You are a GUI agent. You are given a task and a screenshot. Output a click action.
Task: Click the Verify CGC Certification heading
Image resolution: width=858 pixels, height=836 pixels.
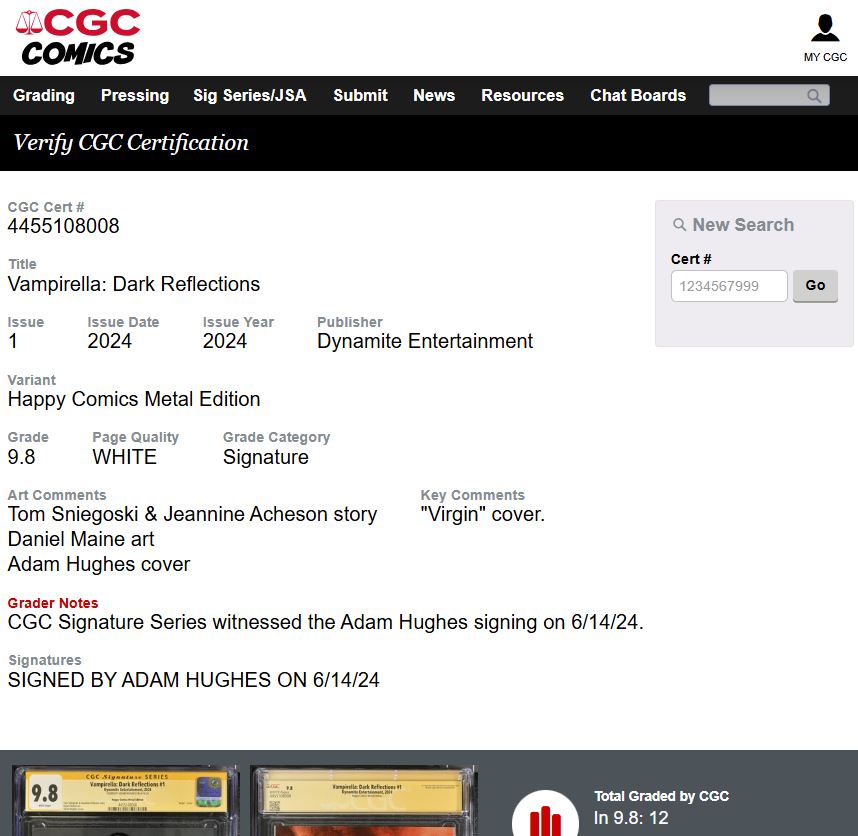tap(131, 143)
